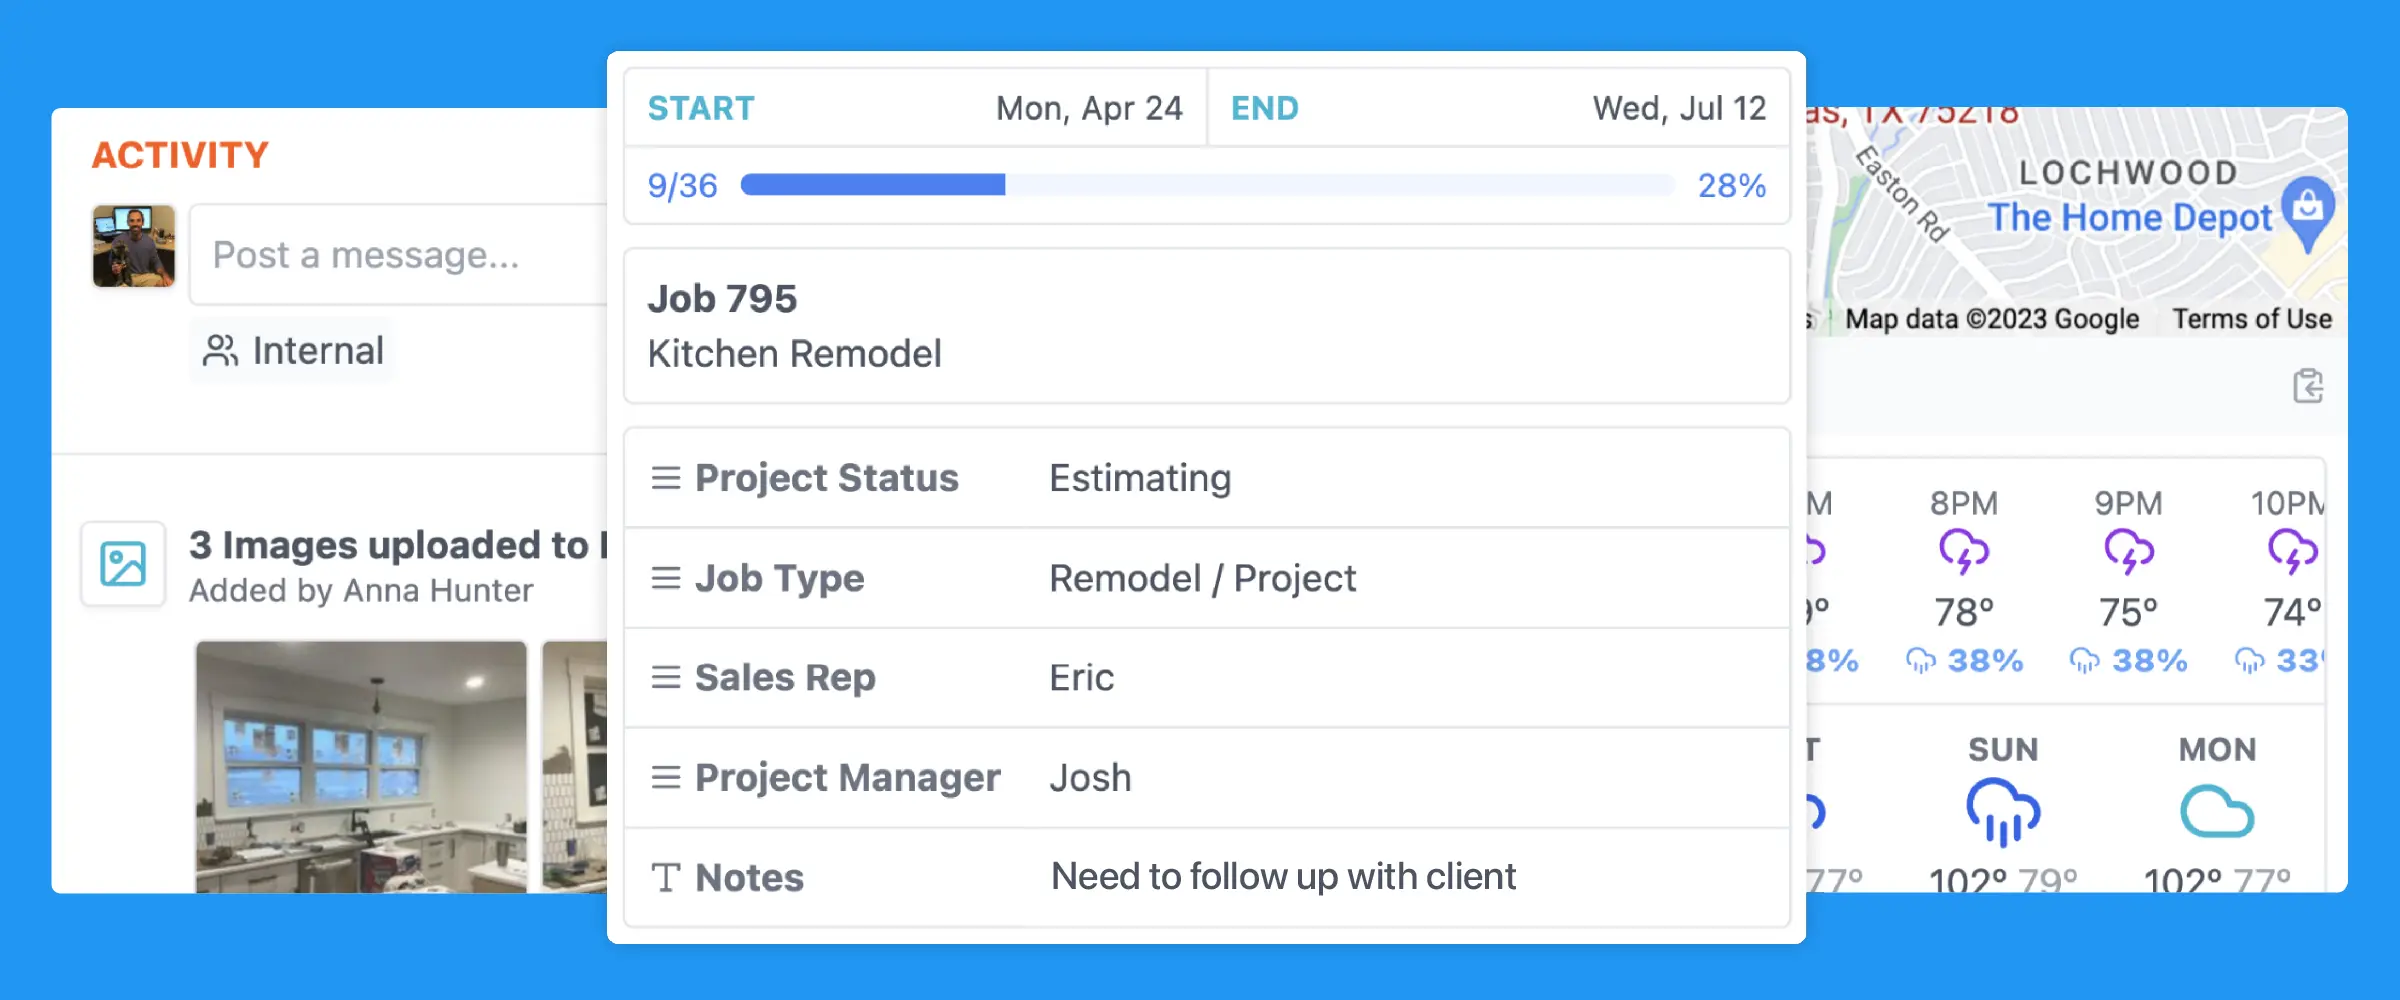Open the Terms of Use link

point(2252,318)
